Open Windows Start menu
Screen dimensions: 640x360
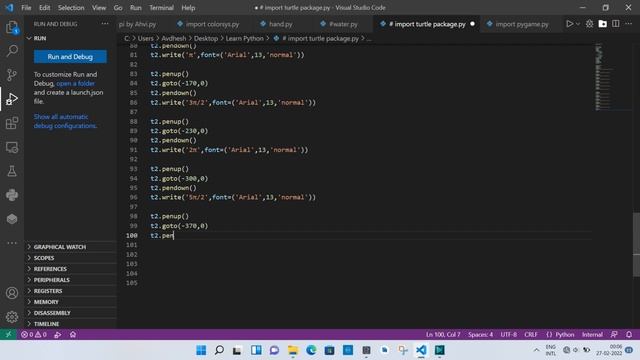(201, 350)
